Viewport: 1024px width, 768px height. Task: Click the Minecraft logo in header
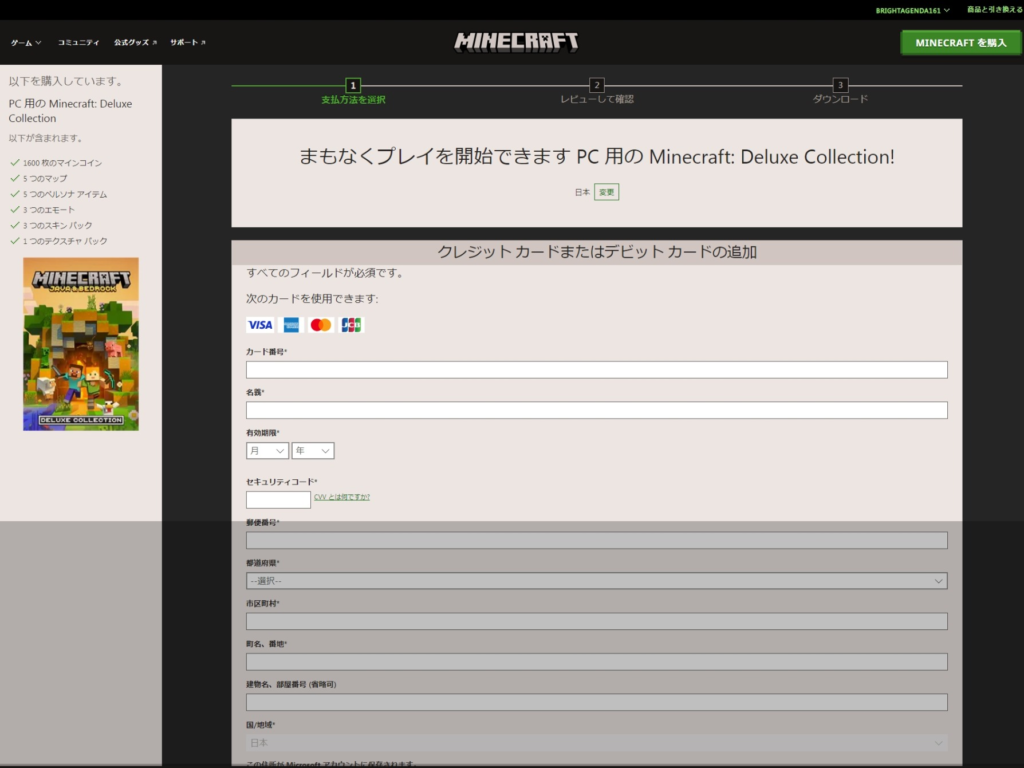pos(516,42)
